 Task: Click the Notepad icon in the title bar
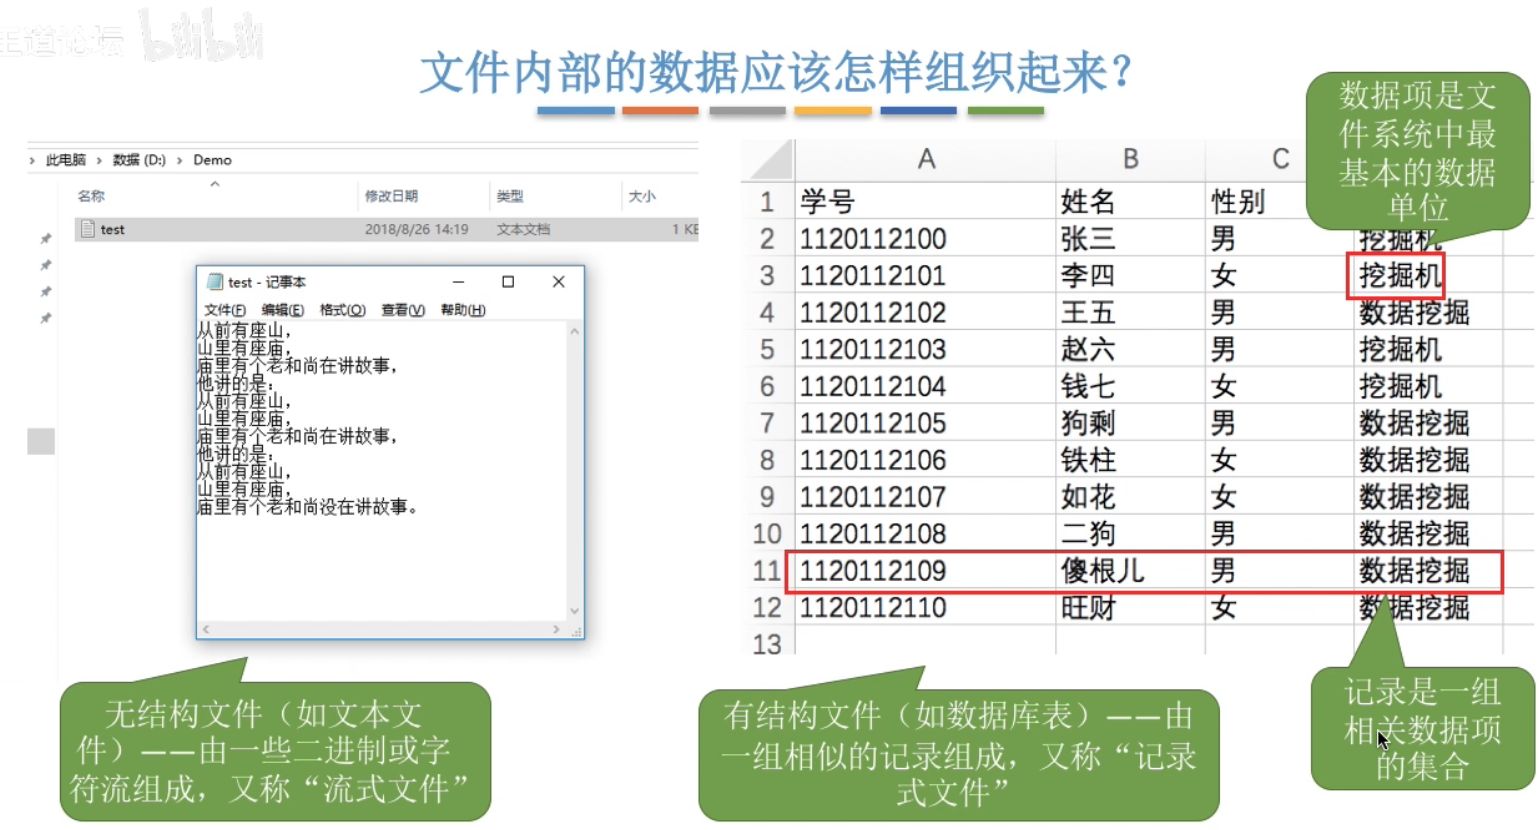pos(214,282)
